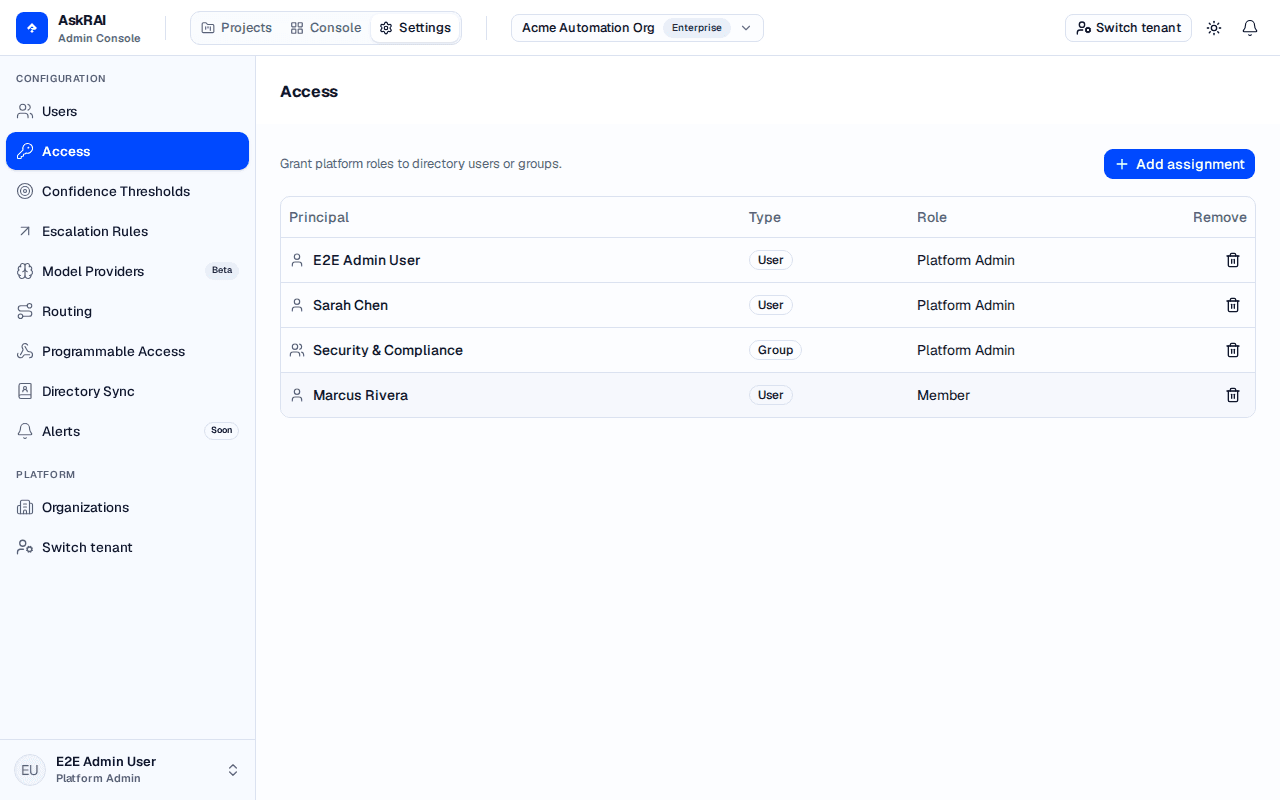Click the AskRAI logo icon

[32, 28]
